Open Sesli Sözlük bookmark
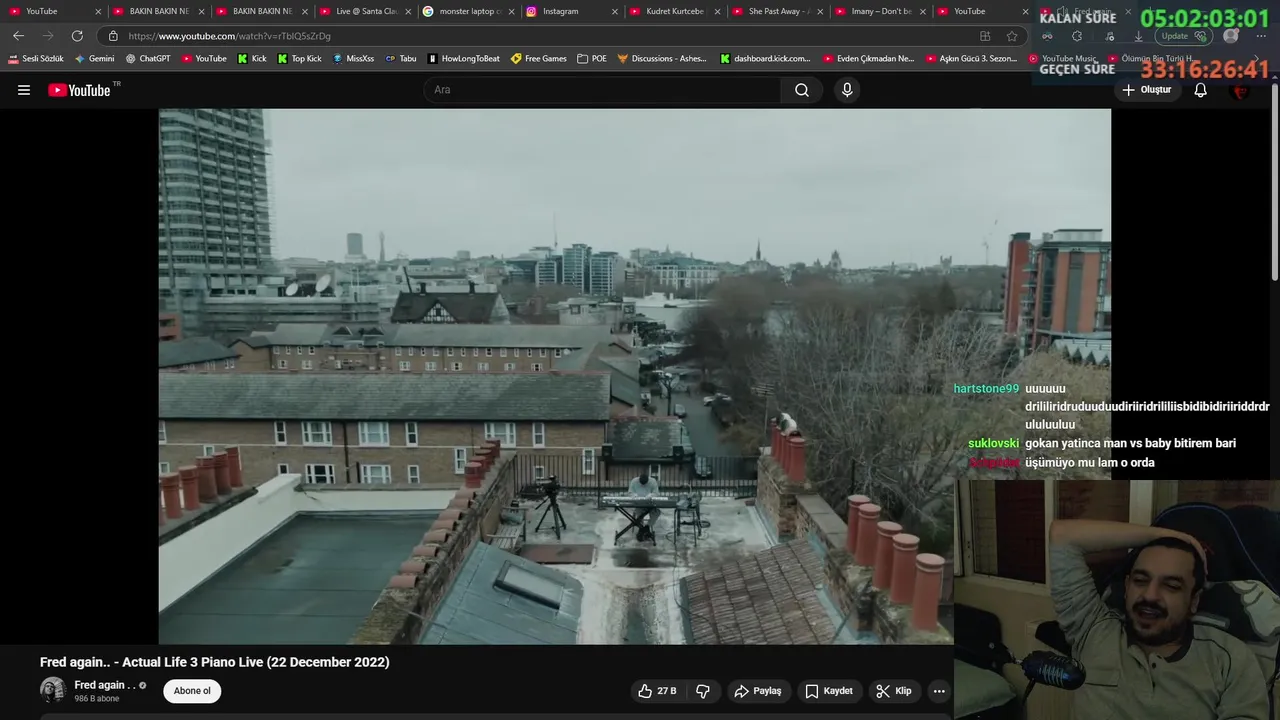 coord(36,59)
